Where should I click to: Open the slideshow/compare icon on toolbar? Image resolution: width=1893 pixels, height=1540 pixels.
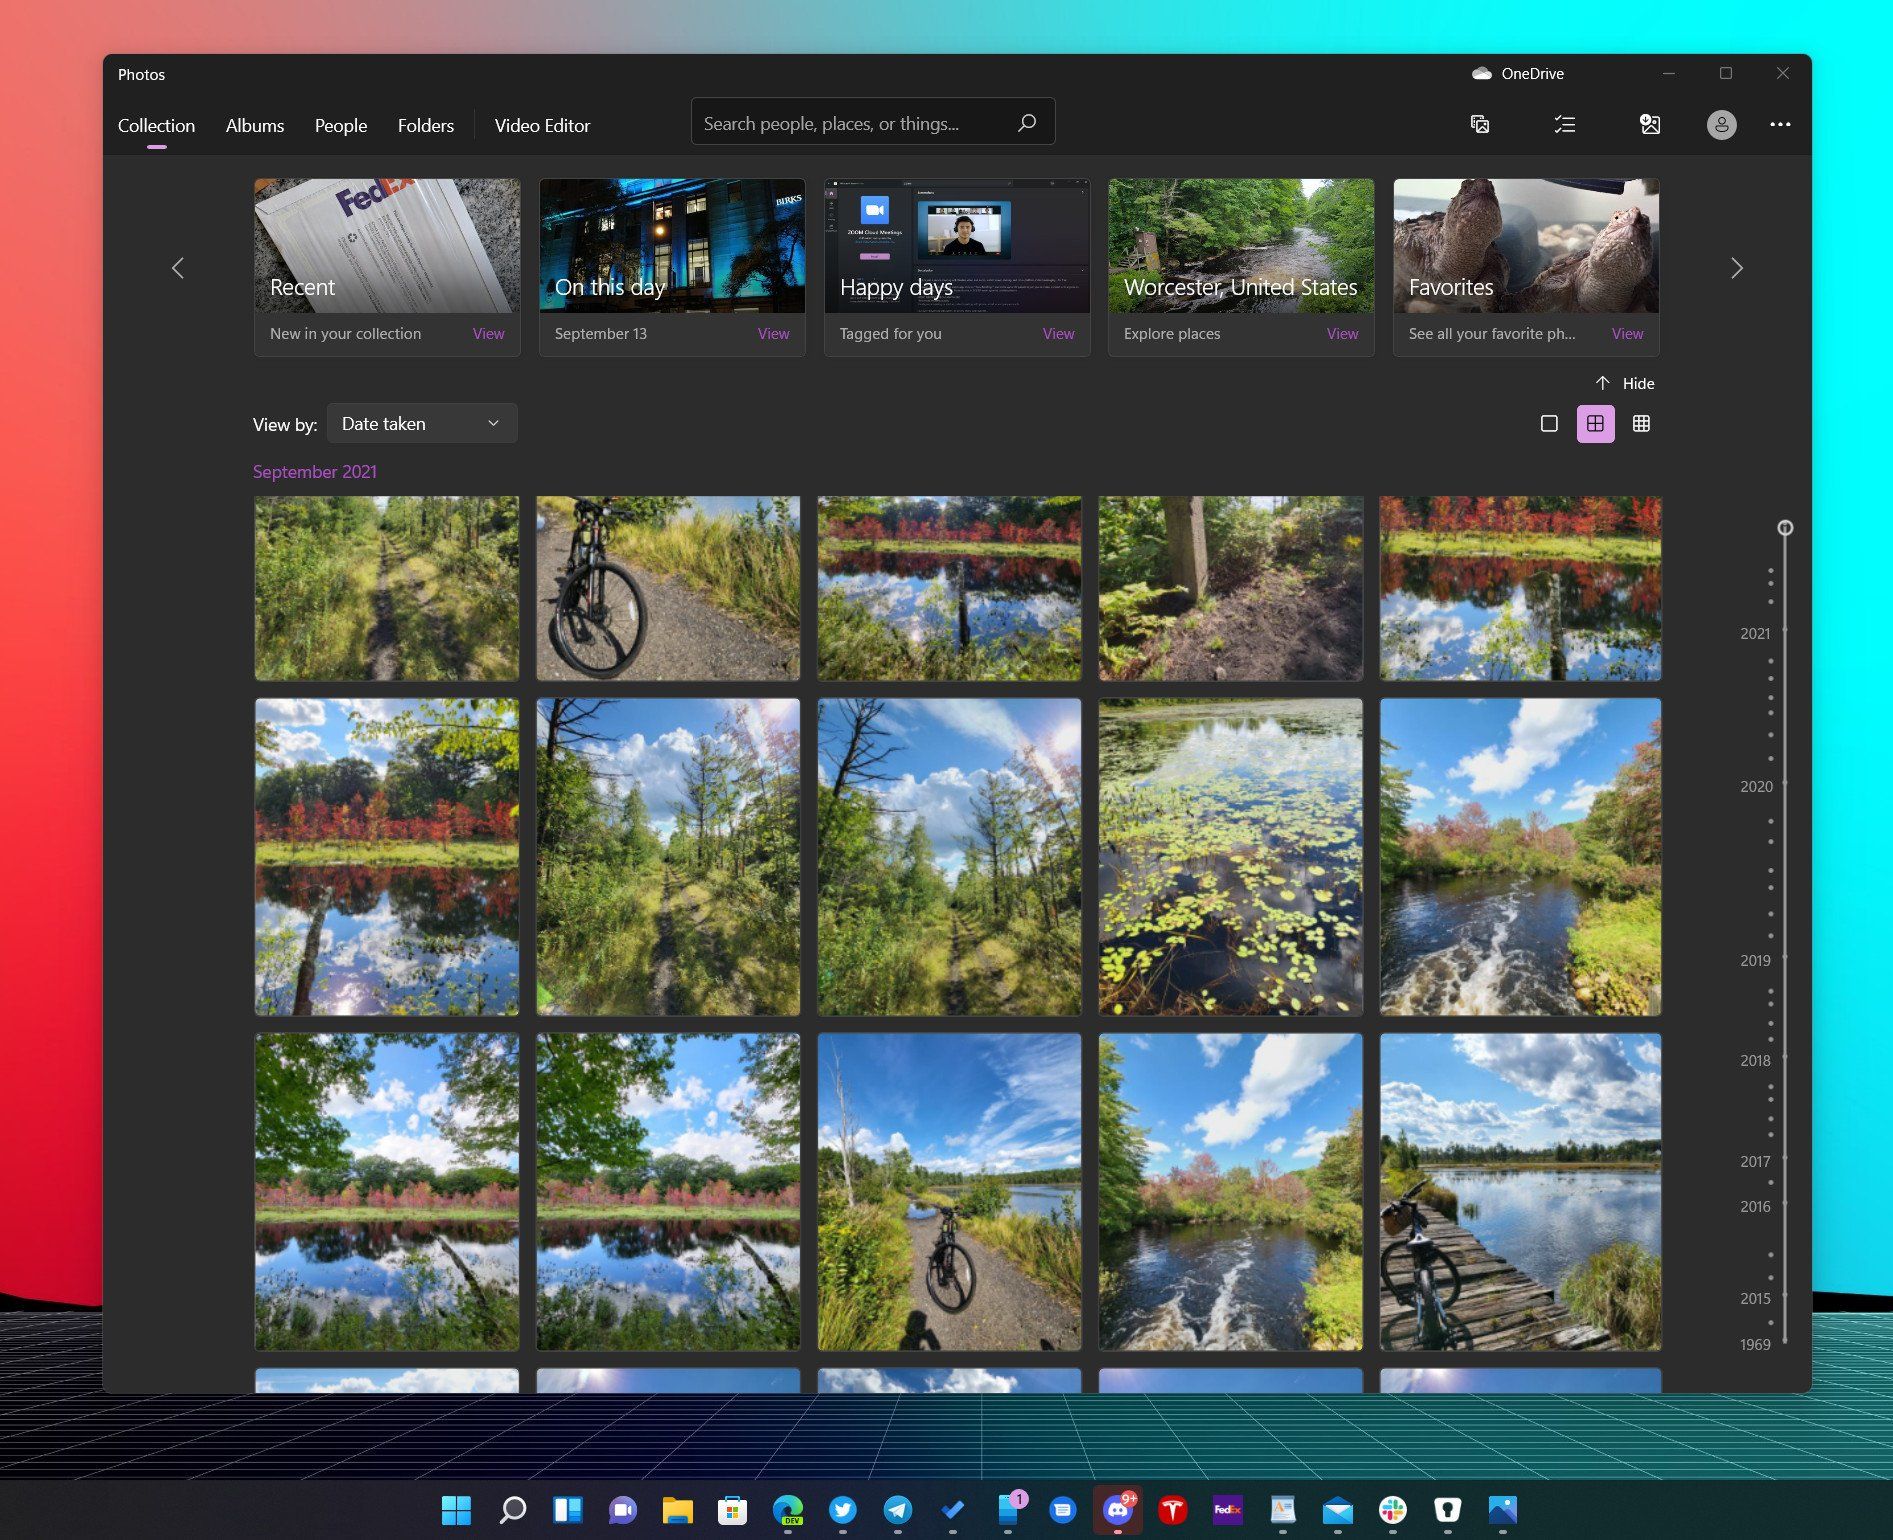coord(1479,124)
